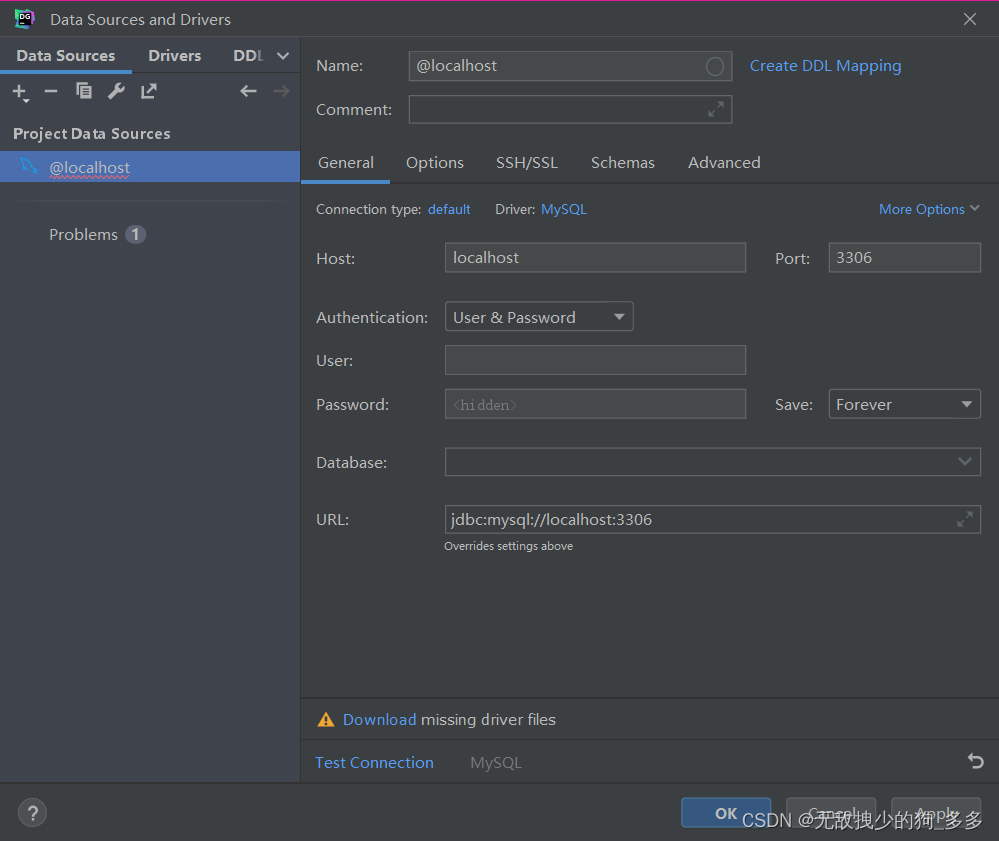Open the Schemas tab
This screenshot has height=841, width=999.
tap(622, 163)
